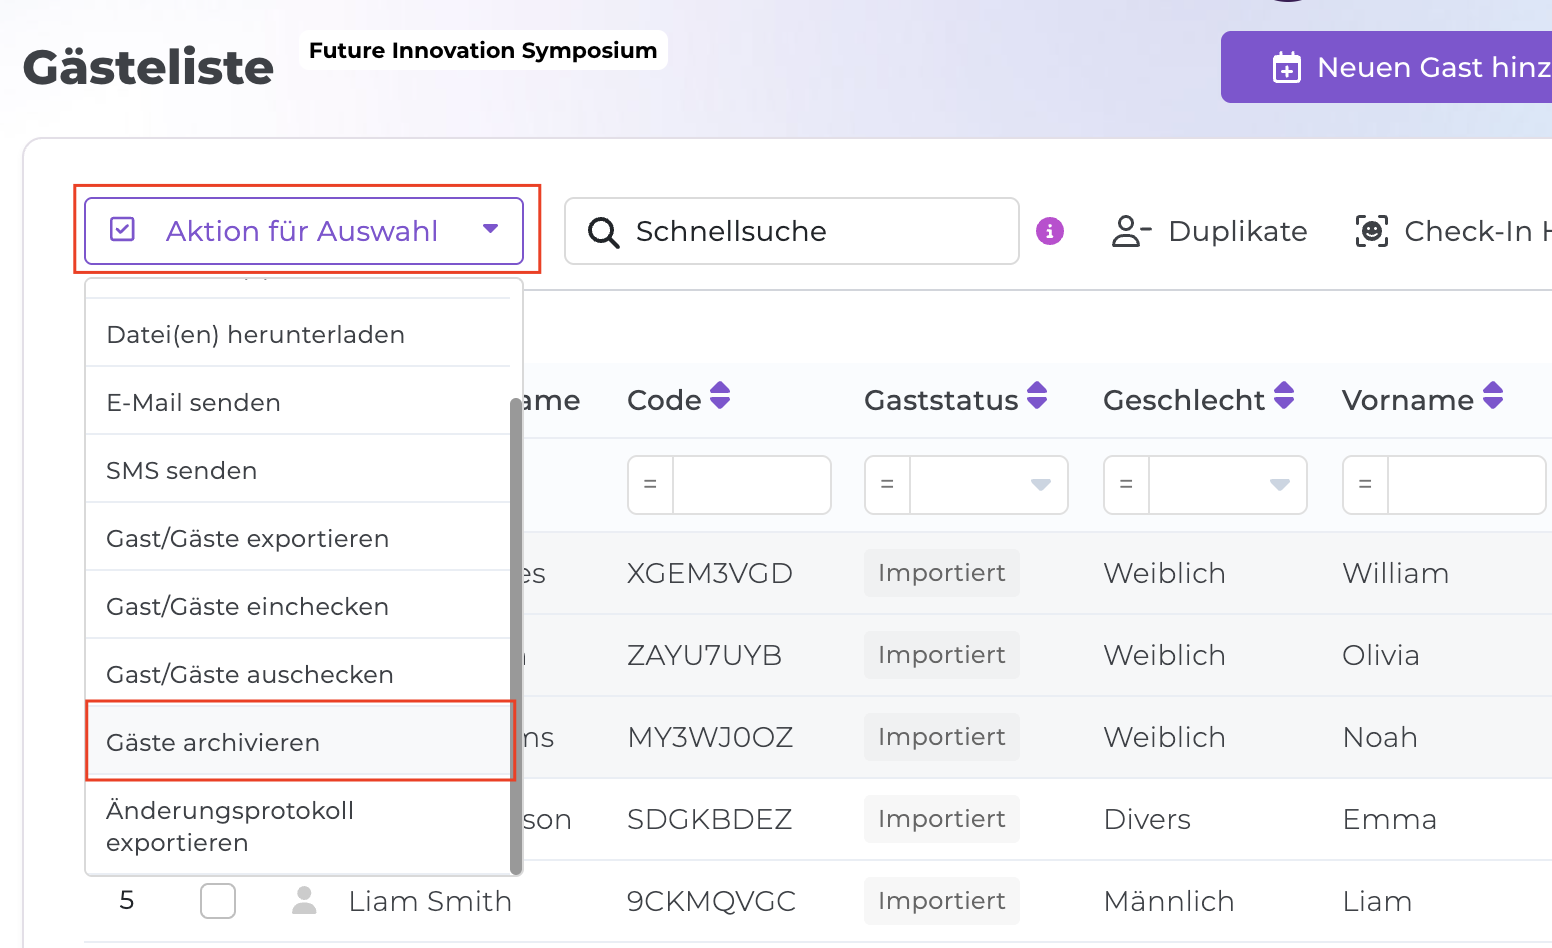The width and height of the screenshot is (1552, 948).
Task: Sort by Geschlecht column arrows
Action: pyautogui.click(x=1284, y=396)
